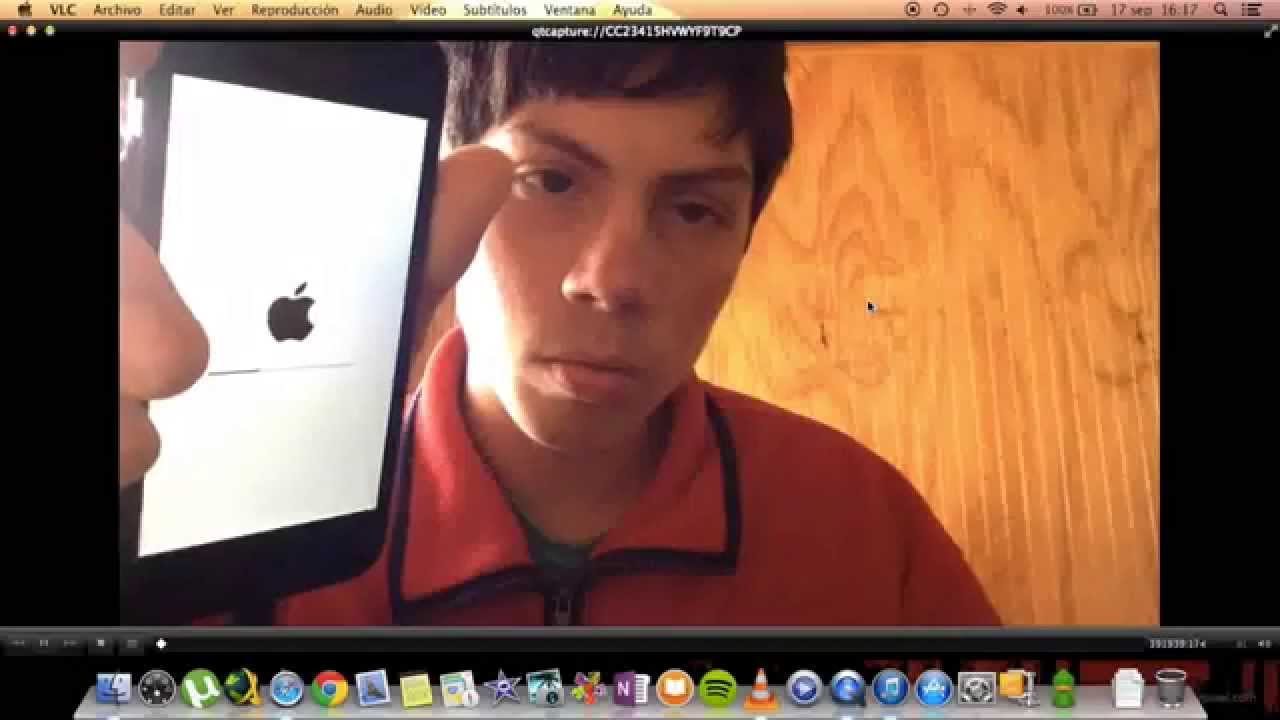Open the Vídeo menu
The width and height of the screenshot is (1280, 720).
[x=428, y=10]
